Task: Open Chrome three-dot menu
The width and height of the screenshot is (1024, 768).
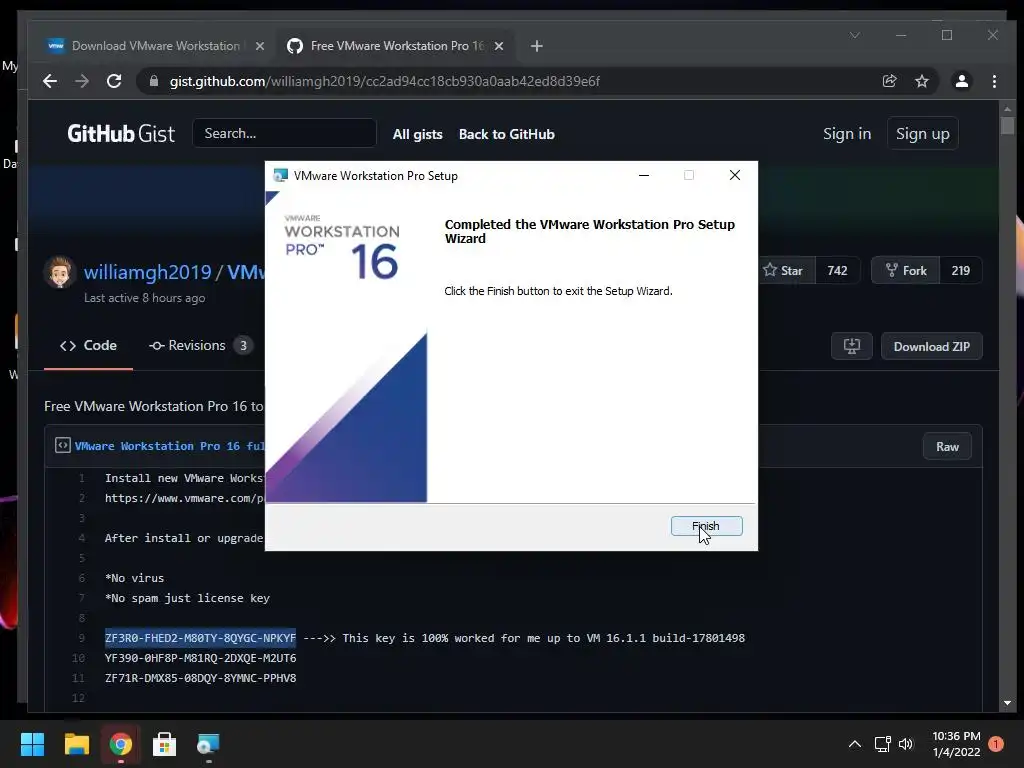Action: click(x=994, y=81)
